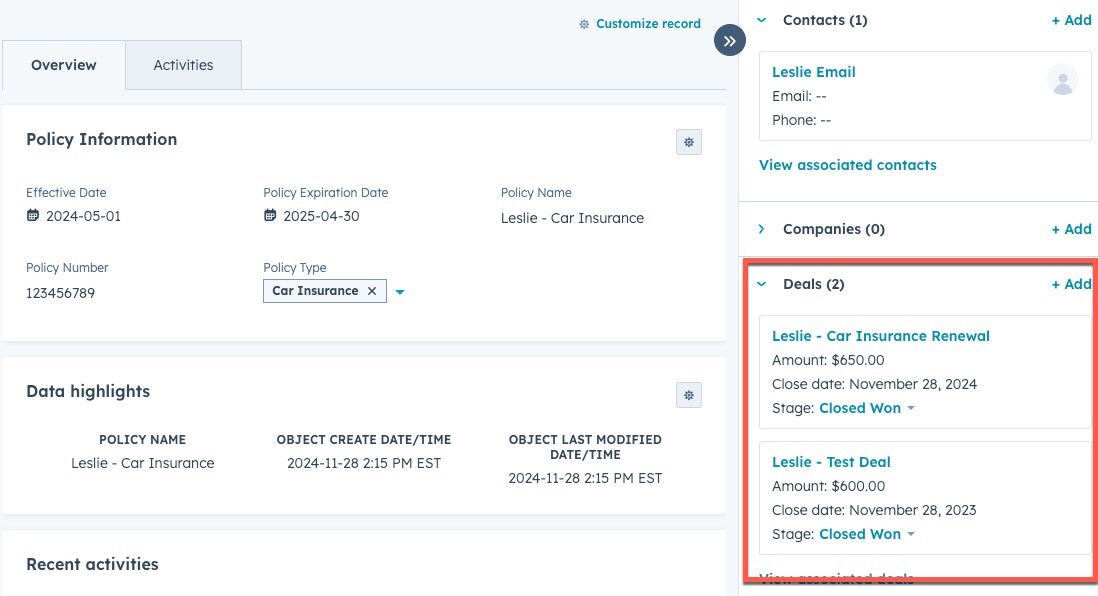The image size is (1098, 596).
Task: Click View associated contacts link
Action: click(847, 165)
